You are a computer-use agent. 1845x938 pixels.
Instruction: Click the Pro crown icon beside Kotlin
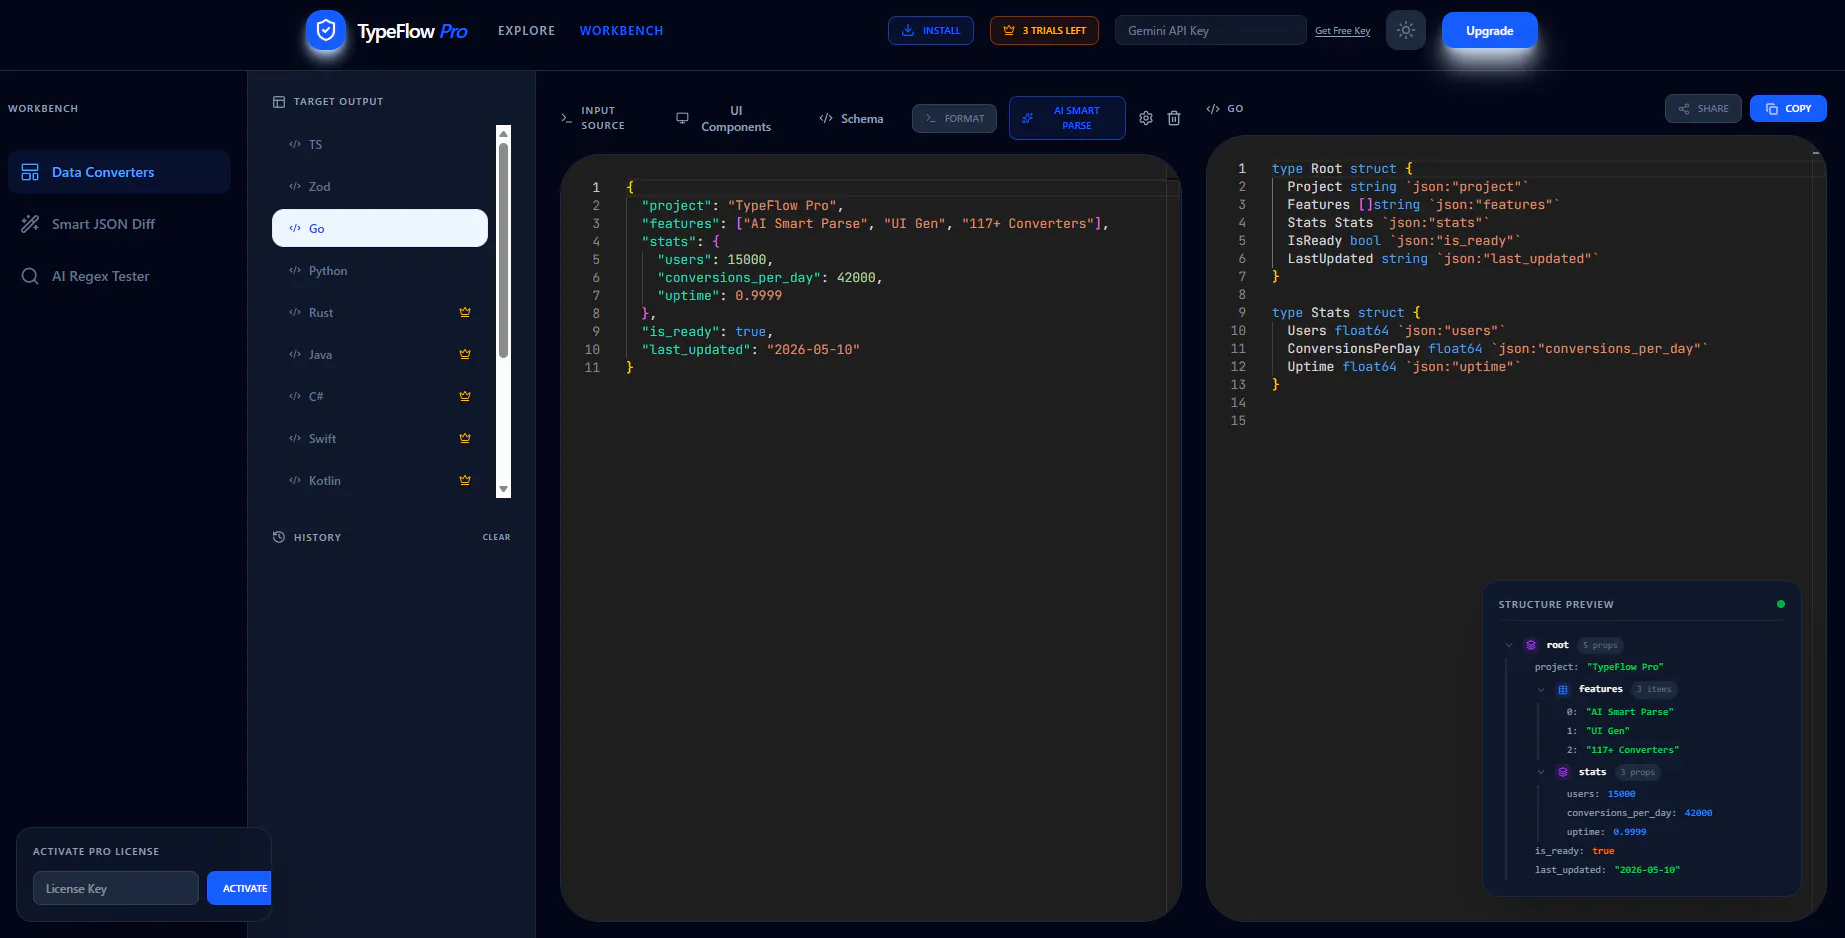465,480
